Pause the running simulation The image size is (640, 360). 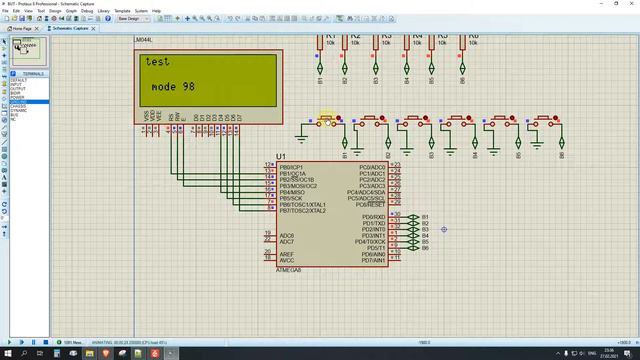pyautogui.click(x=33, y=342)
